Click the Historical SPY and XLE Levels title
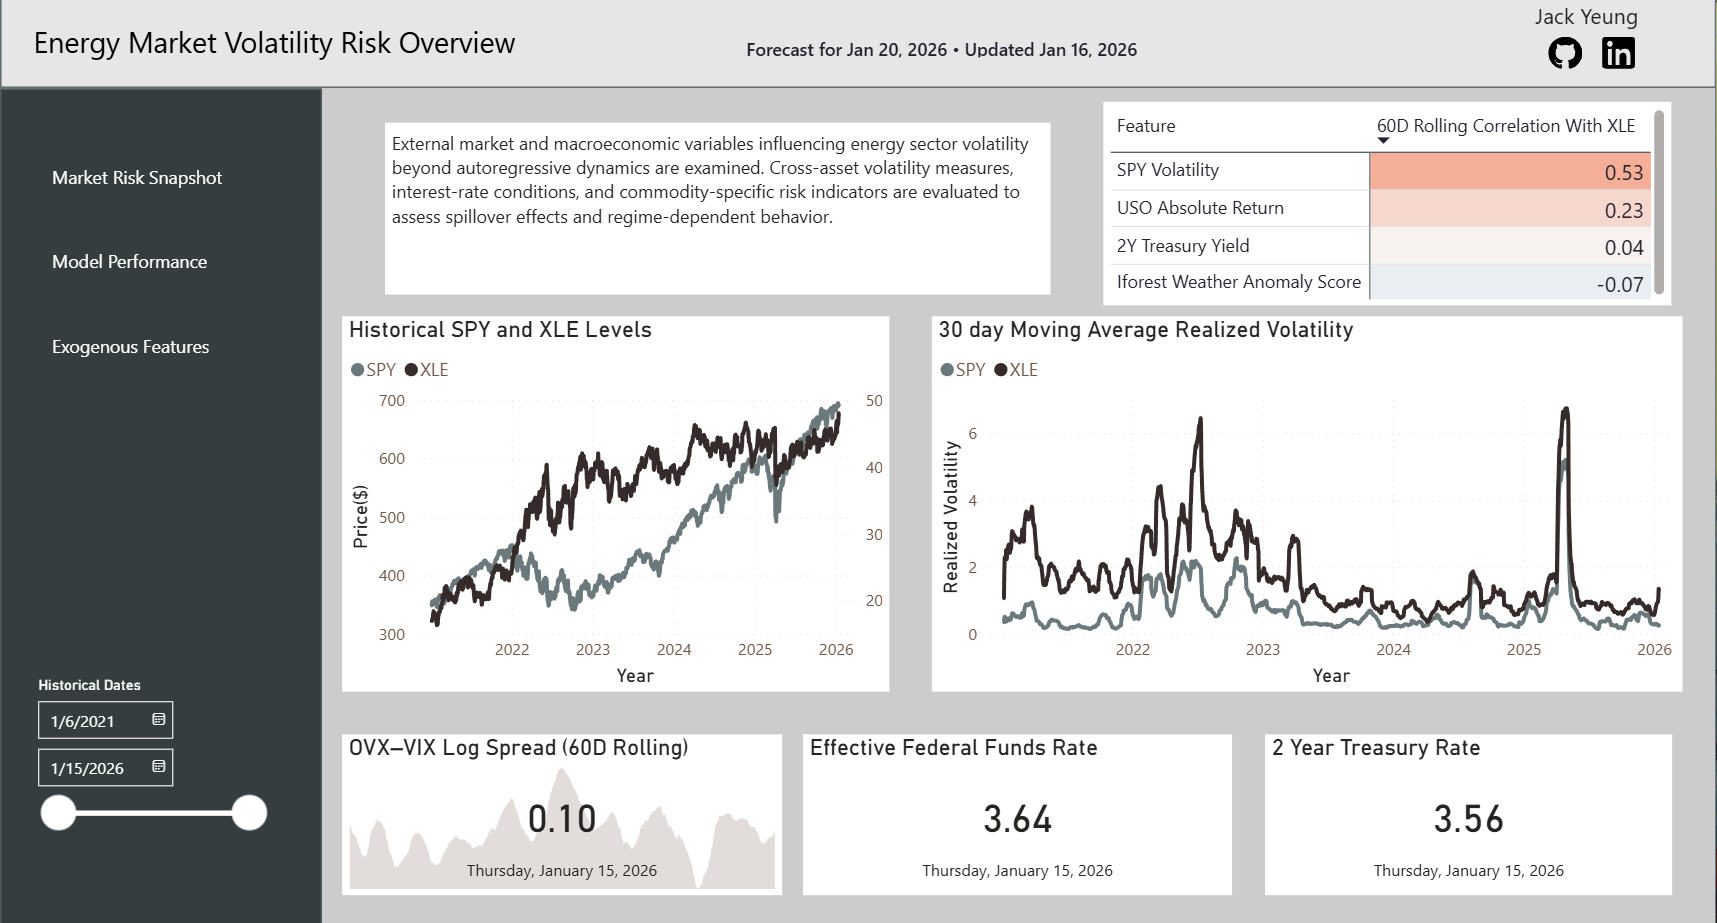The image size is (1717, 923). (x=500, y=330)
